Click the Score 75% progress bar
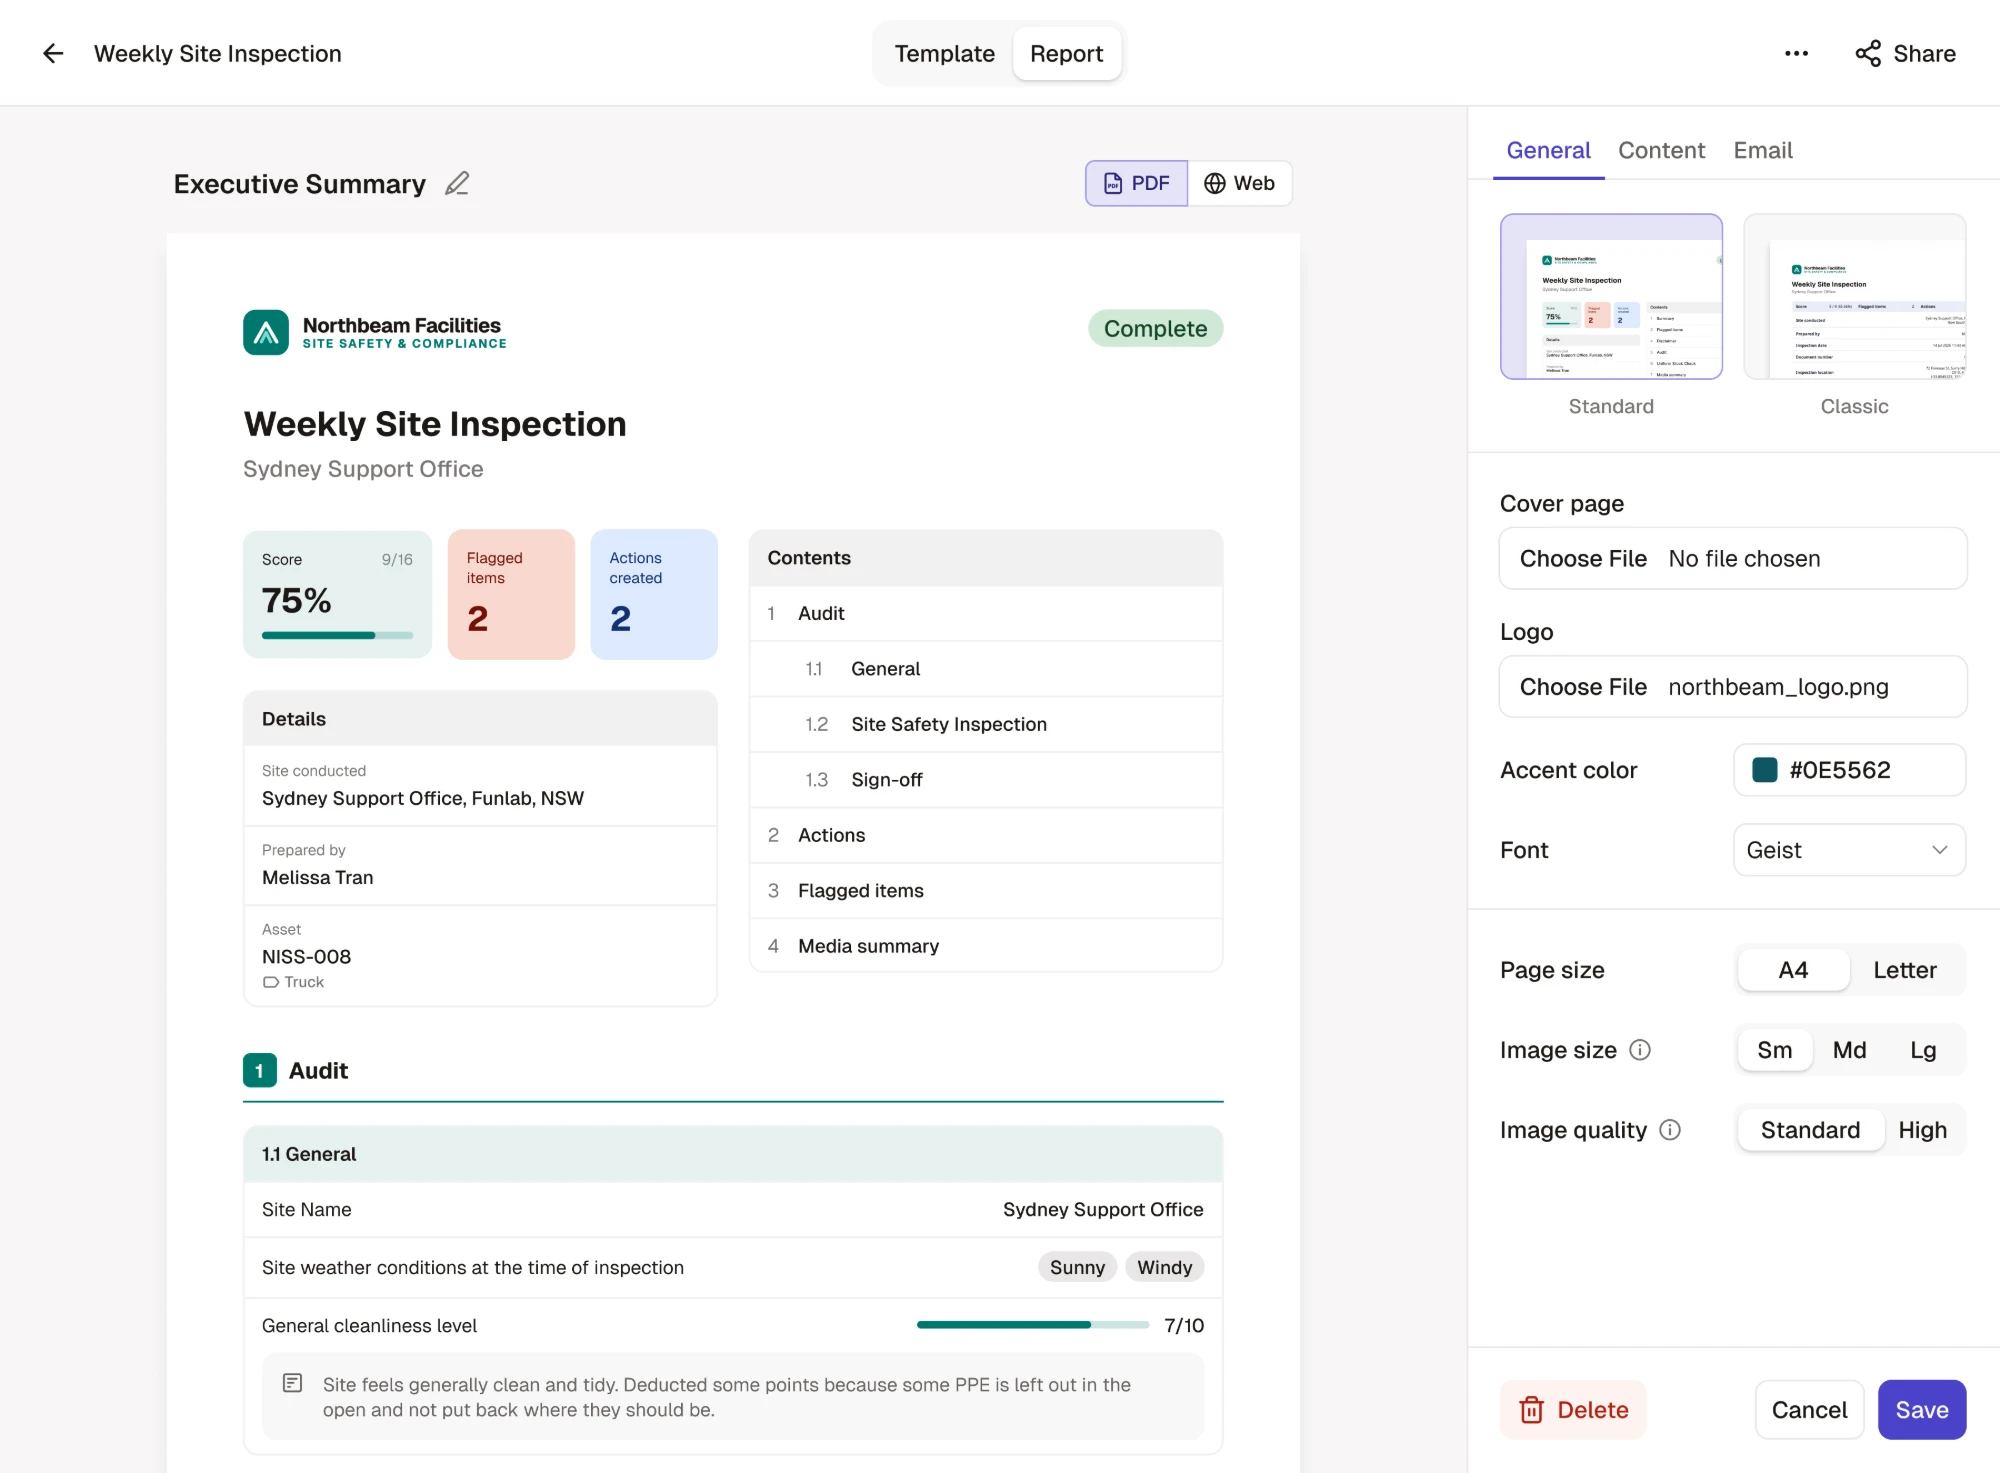The image size is (2000, 1473). (337, 635)
